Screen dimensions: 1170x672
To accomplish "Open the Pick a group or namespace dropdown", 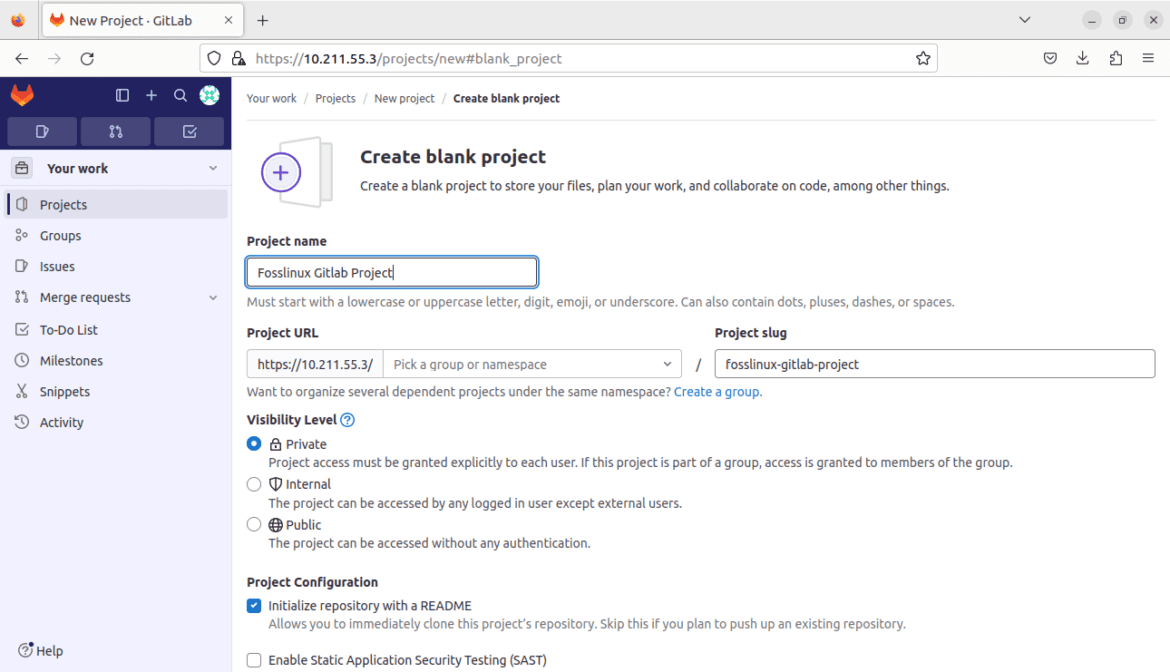I will click(x=531, y=363).
